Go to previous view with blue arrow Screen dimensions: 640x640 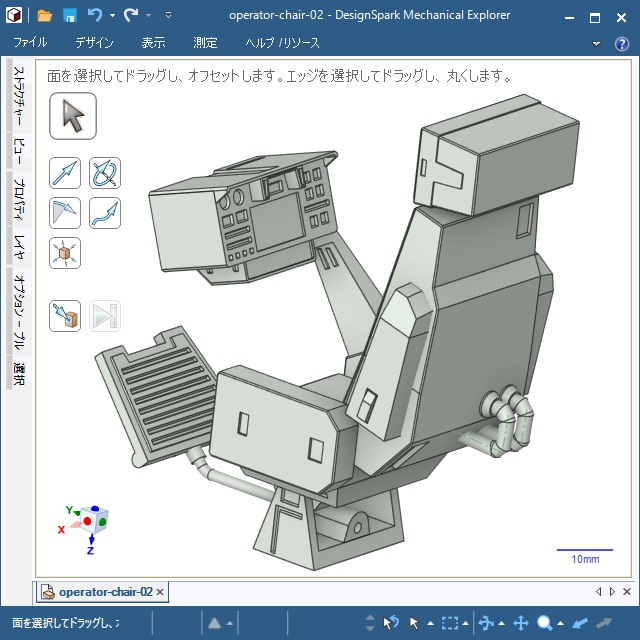[x=580, y=623]
